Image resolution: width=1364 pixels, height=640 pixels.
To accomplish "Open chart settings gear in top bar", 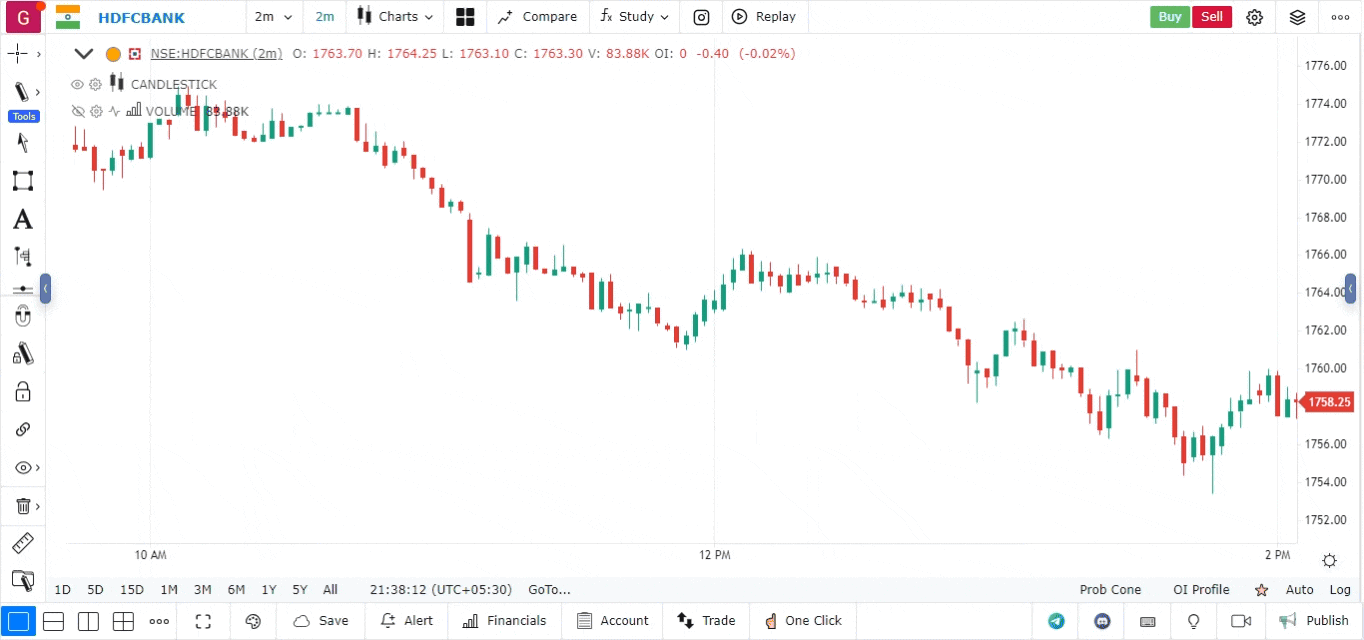I will (x=1255, y=17).
